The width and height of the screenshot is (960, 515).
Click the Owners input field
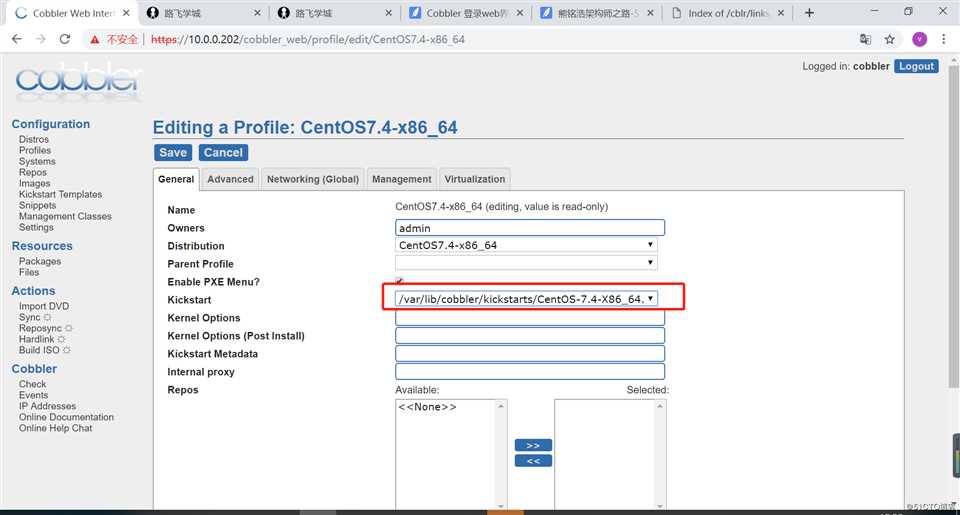[530, 228]
